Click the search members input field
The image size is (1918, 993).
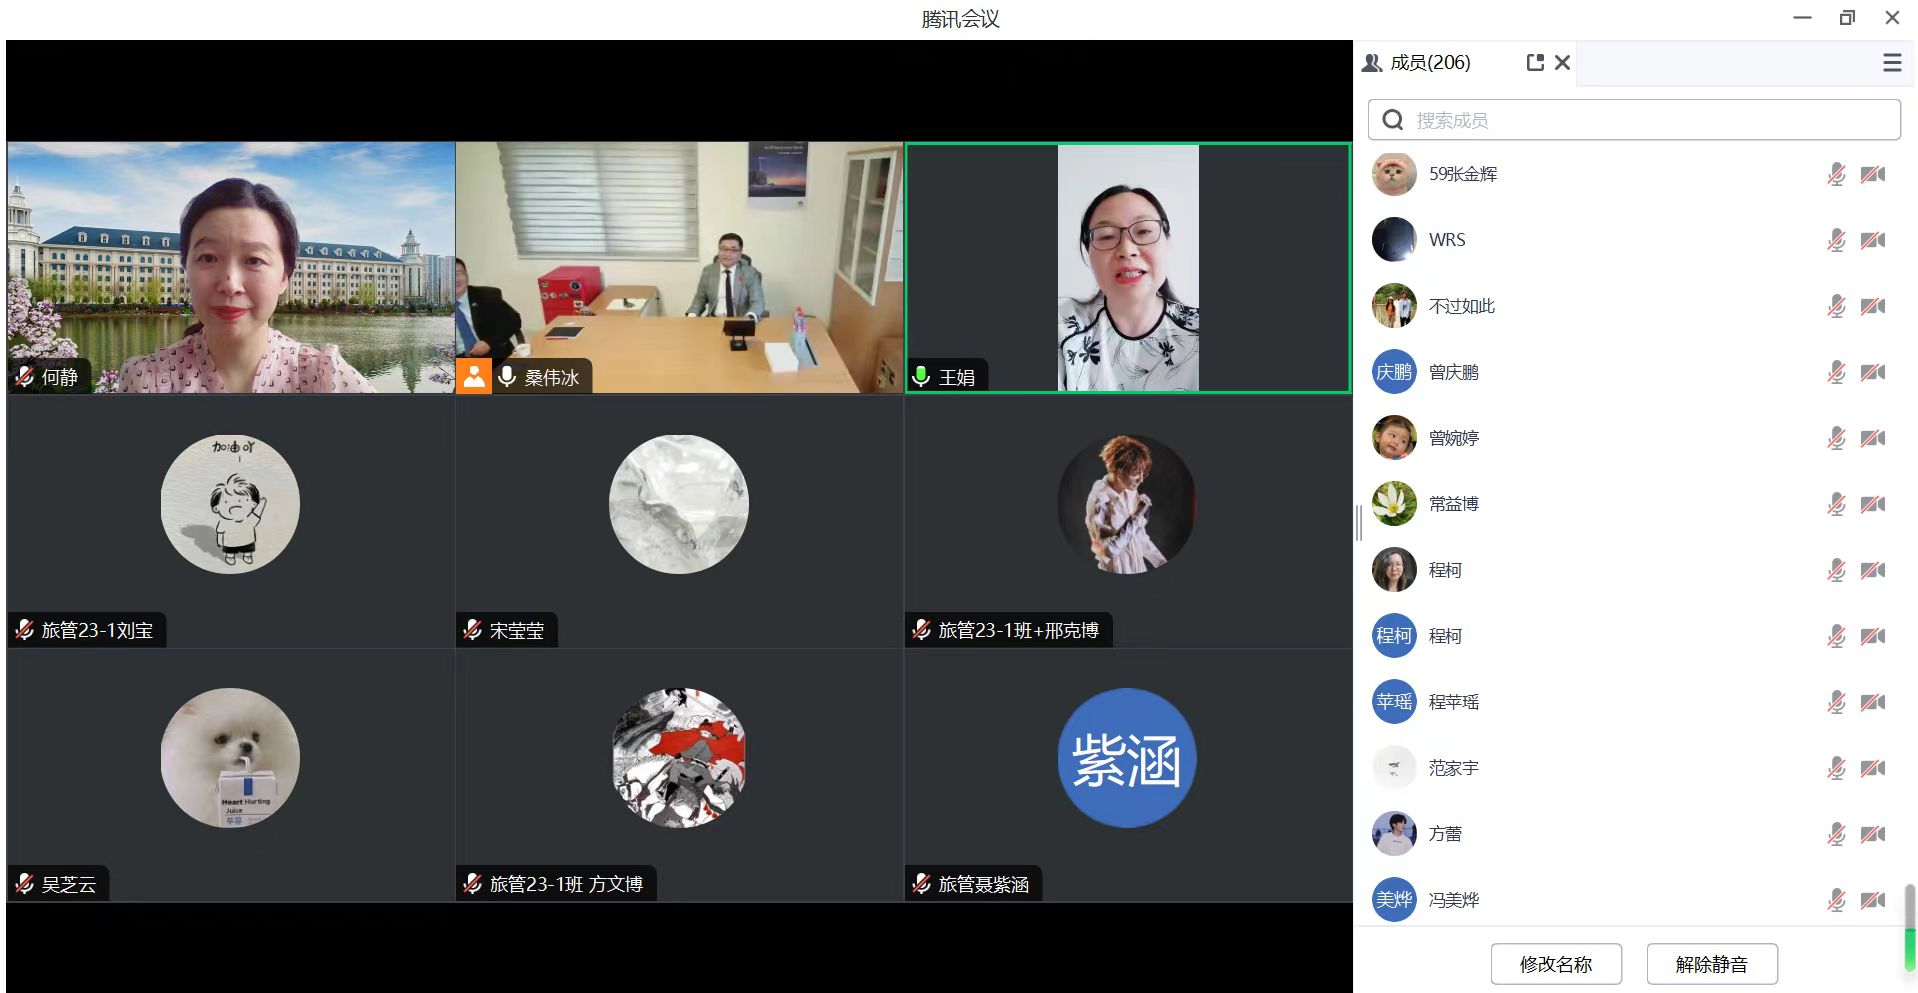click(1633, 120)
